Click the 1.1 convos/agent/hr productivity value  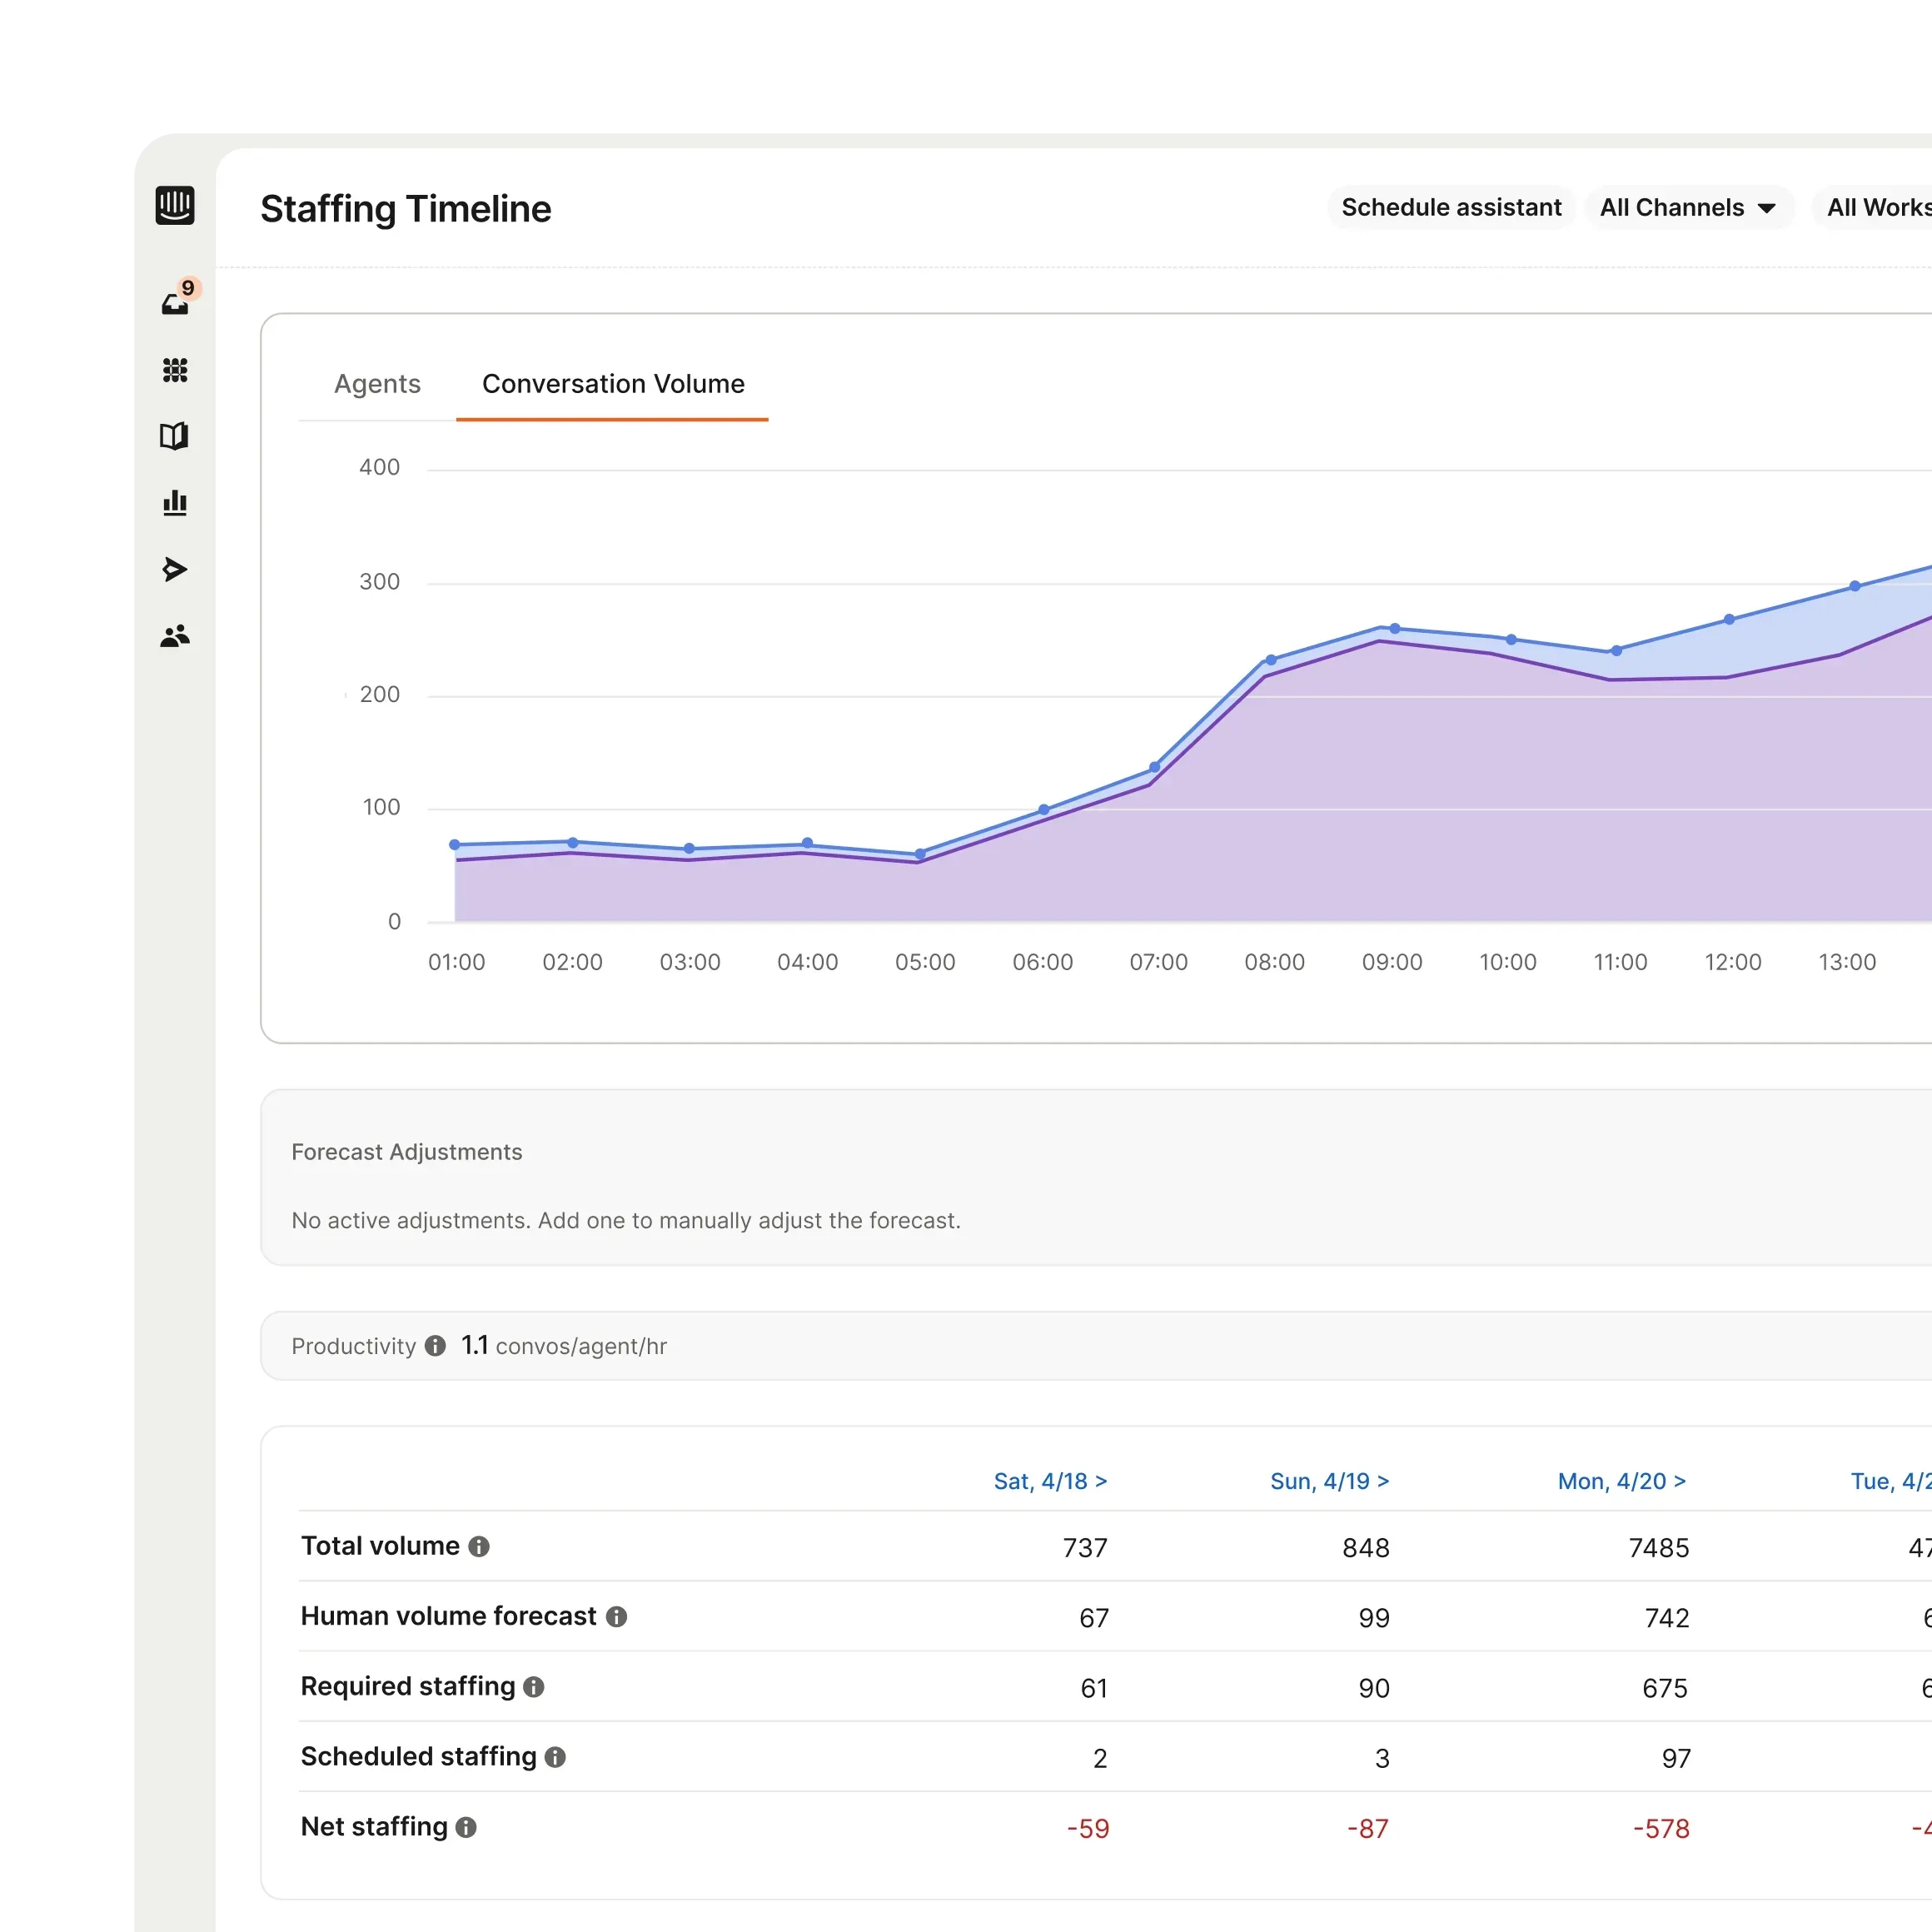tap(564, 1346)
